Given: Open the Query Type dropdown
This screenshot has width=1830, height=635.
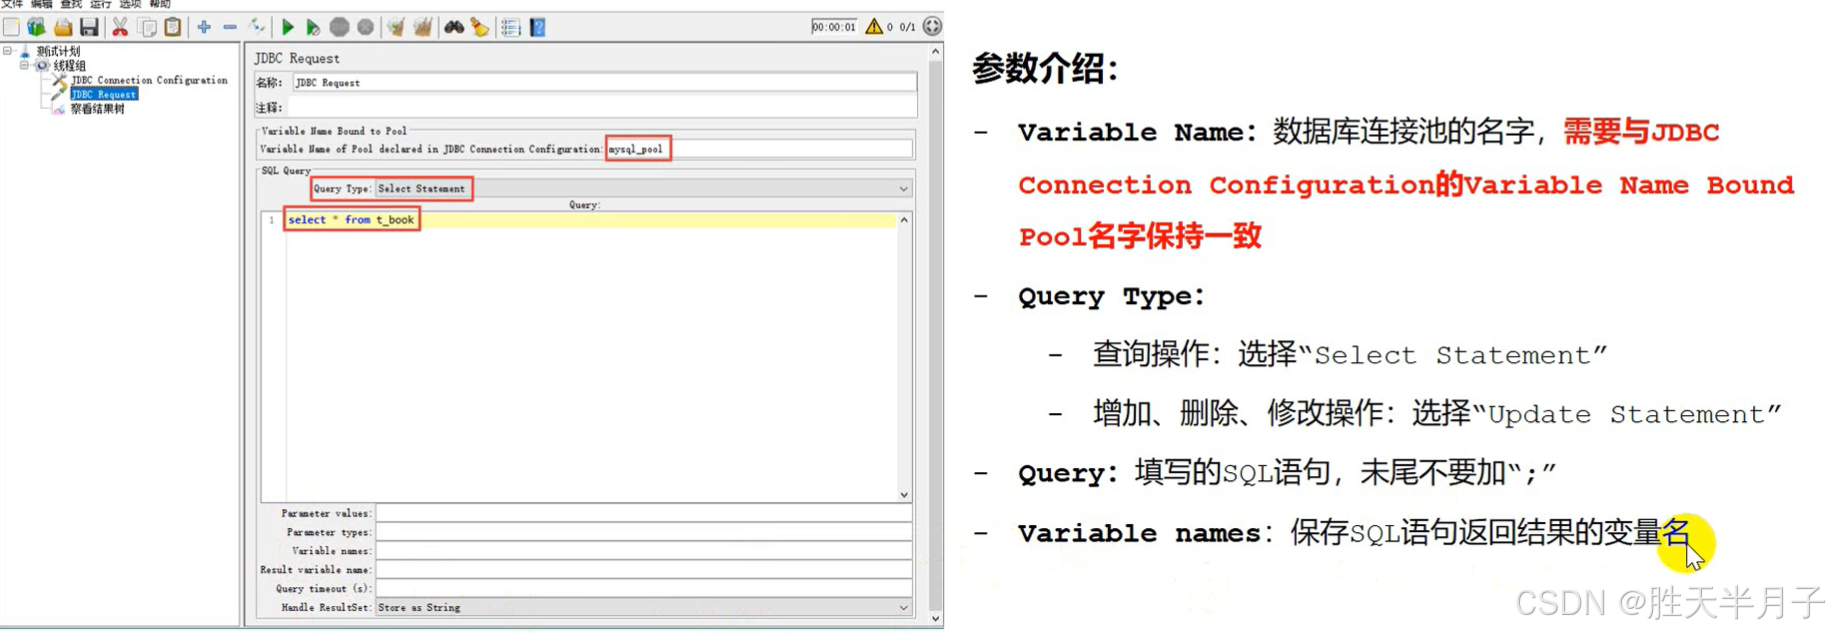Looking at the screenshot, I should tap(643, 189).
